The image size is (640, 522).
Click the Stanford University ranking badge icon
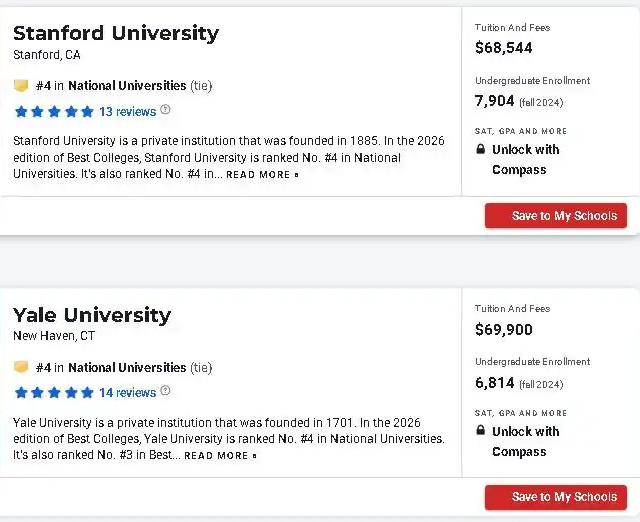[21, 86]
